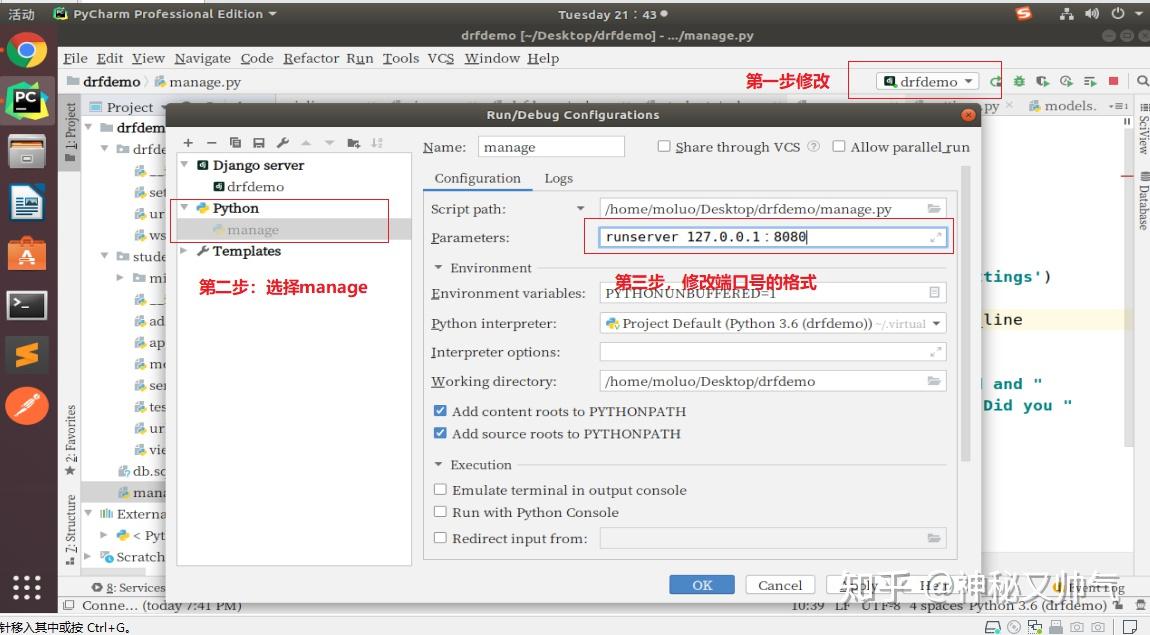Confirm settings by clicking OK

[x=701, y=585]
